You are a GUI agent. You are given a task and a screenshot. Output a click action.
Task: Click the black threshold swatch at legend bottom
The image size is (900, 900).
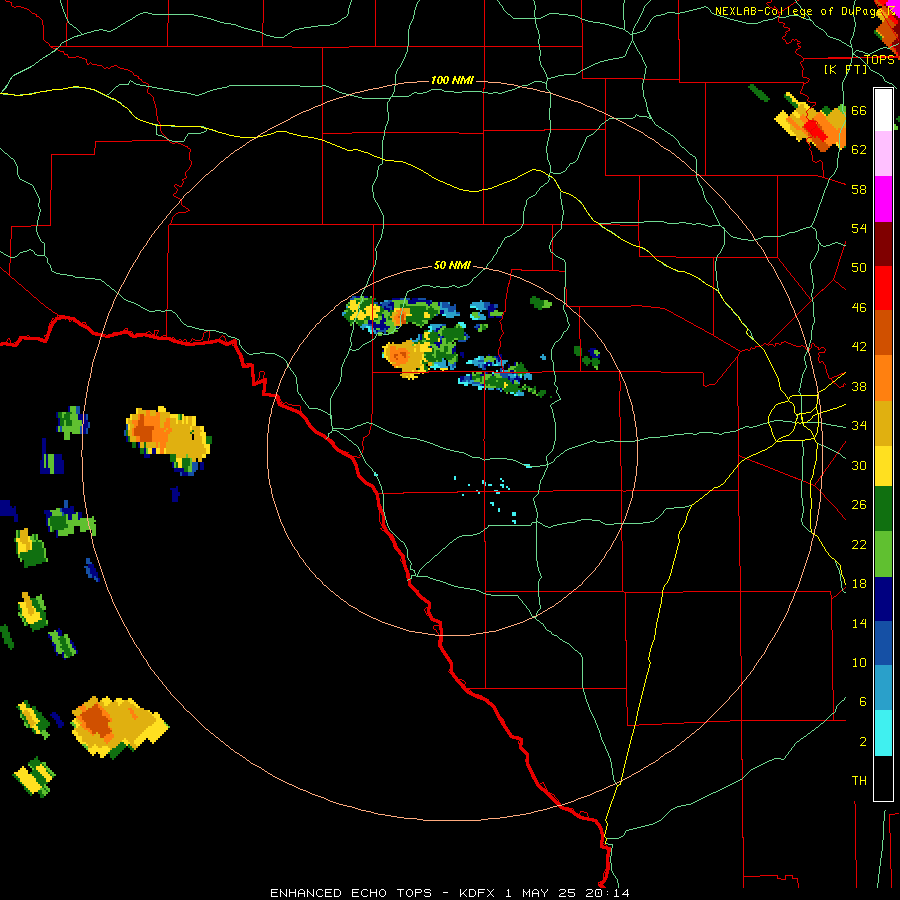(x=883, y=778)
